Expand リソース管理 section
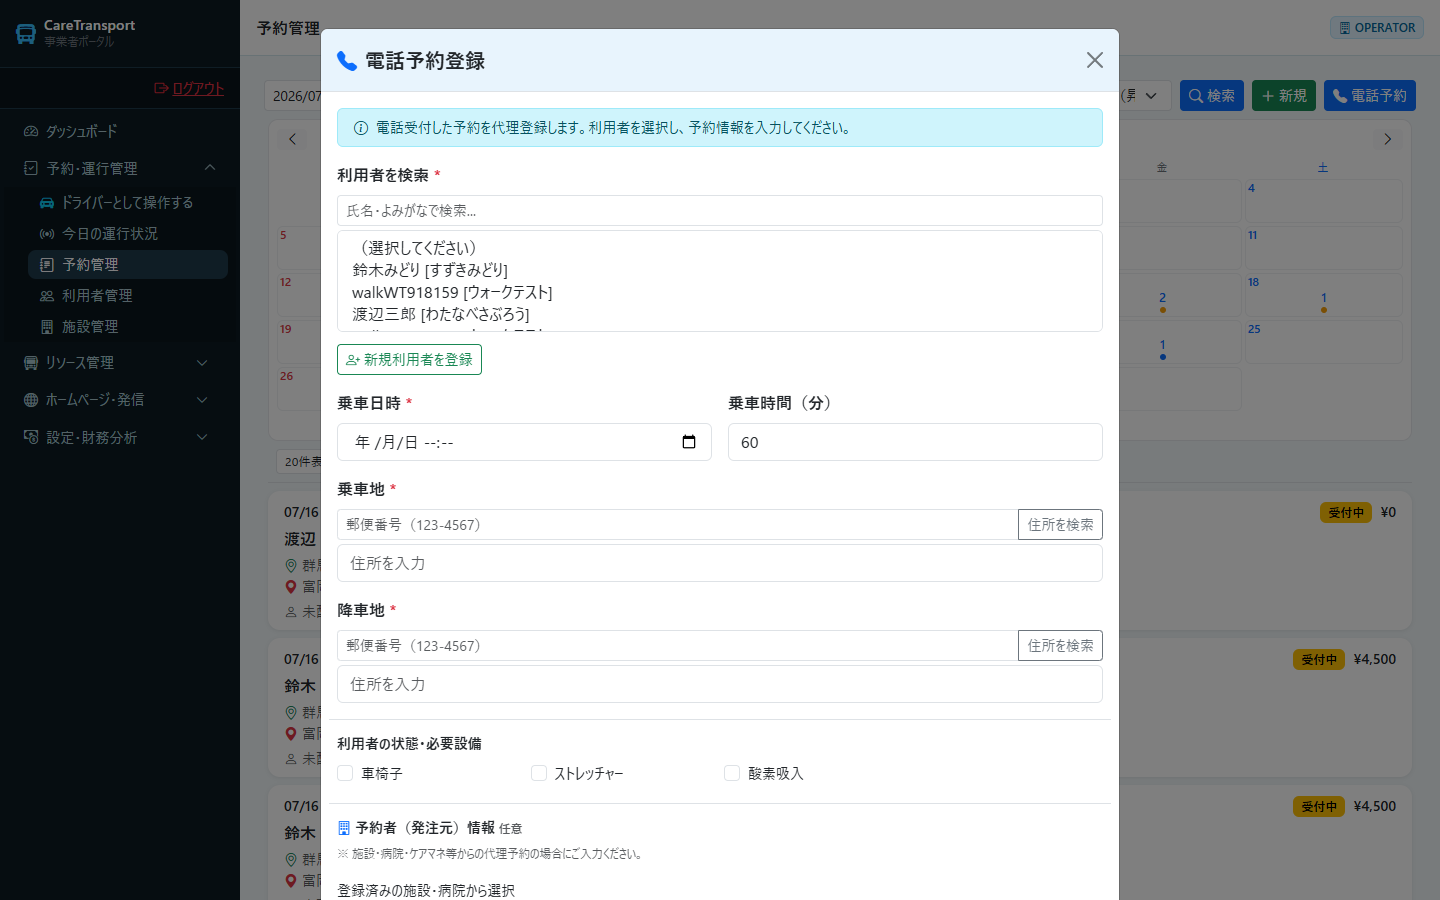Screen dimensions: 1440x900 coord(120,362)
